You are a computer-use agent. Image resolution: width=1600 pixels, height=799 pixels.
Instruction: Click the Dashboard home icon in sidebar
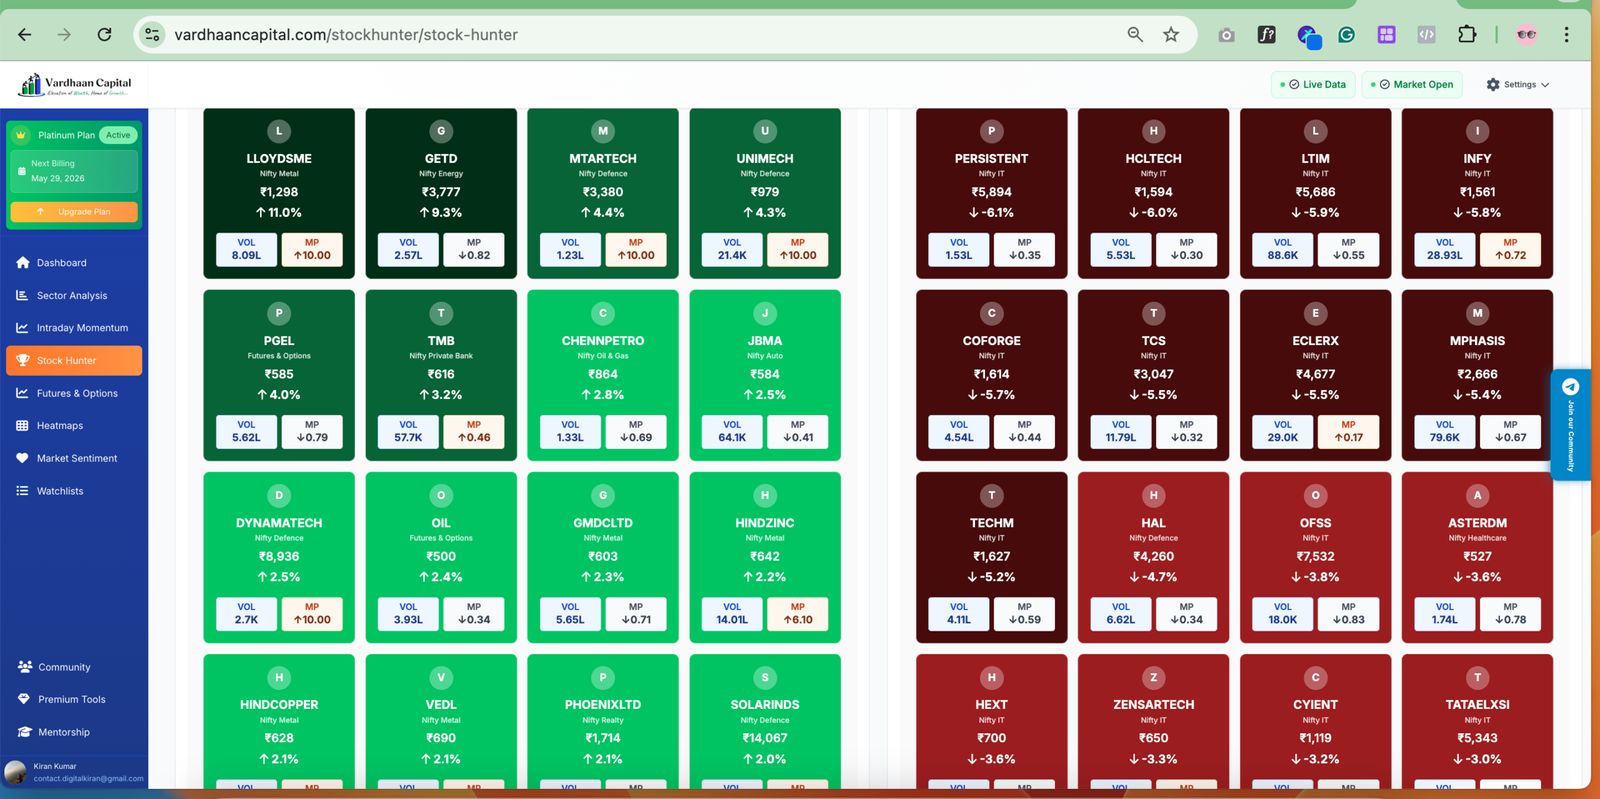point(23,263)
